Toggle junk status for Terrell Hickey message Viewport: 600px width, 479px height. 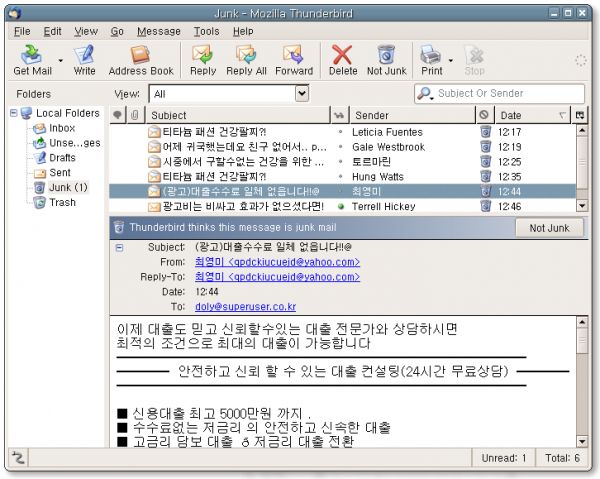click(x=485, y=206)
